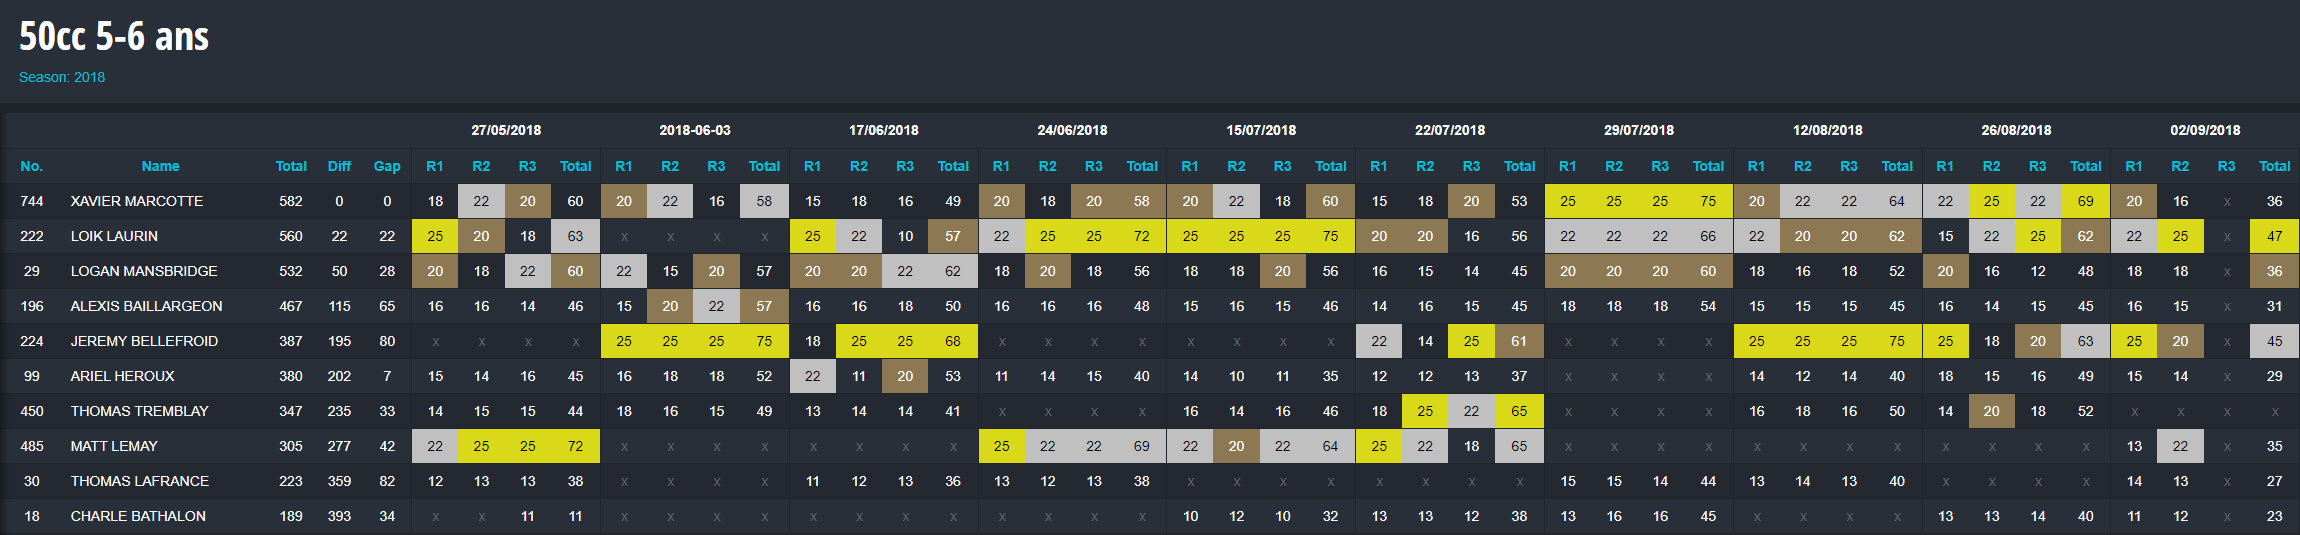Select THOMAS TREMBLAY's row
This screenshot has height=535, width=2300.
pyautogui.click(x=1150, y=411)
